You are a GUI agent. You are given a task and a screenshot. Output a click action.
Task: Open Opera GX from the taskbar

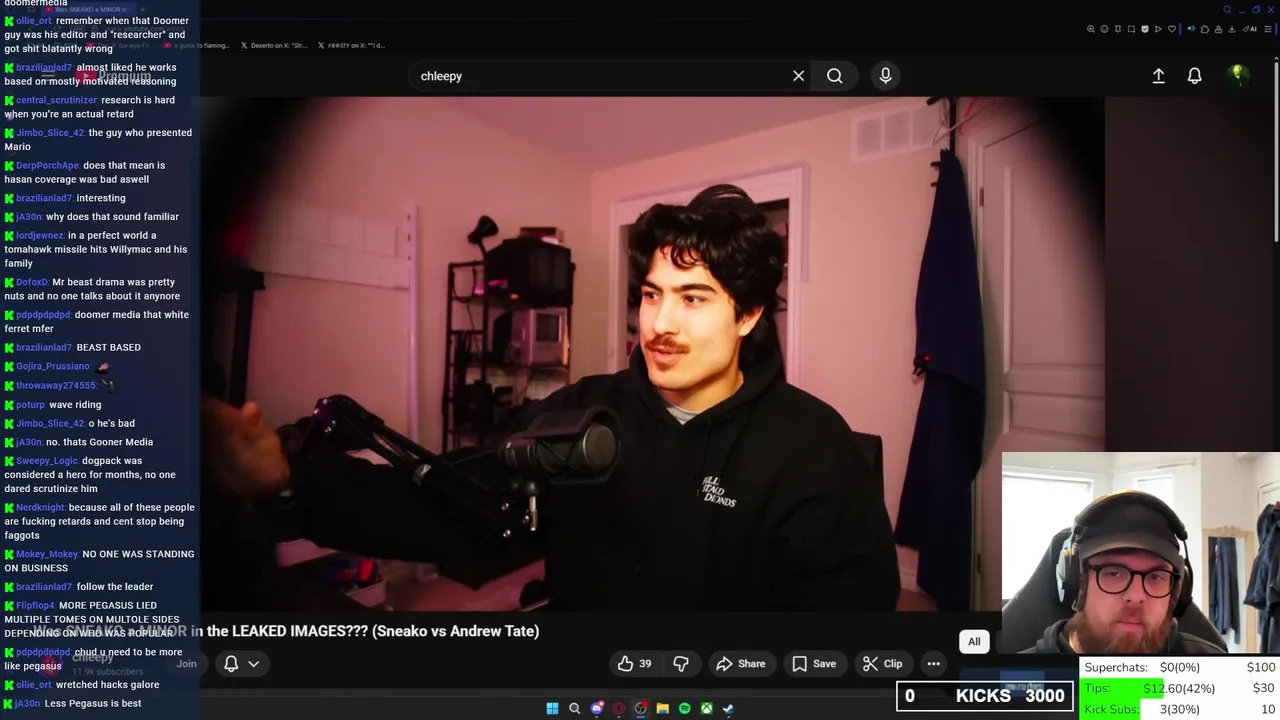click(x=619, y=708)
